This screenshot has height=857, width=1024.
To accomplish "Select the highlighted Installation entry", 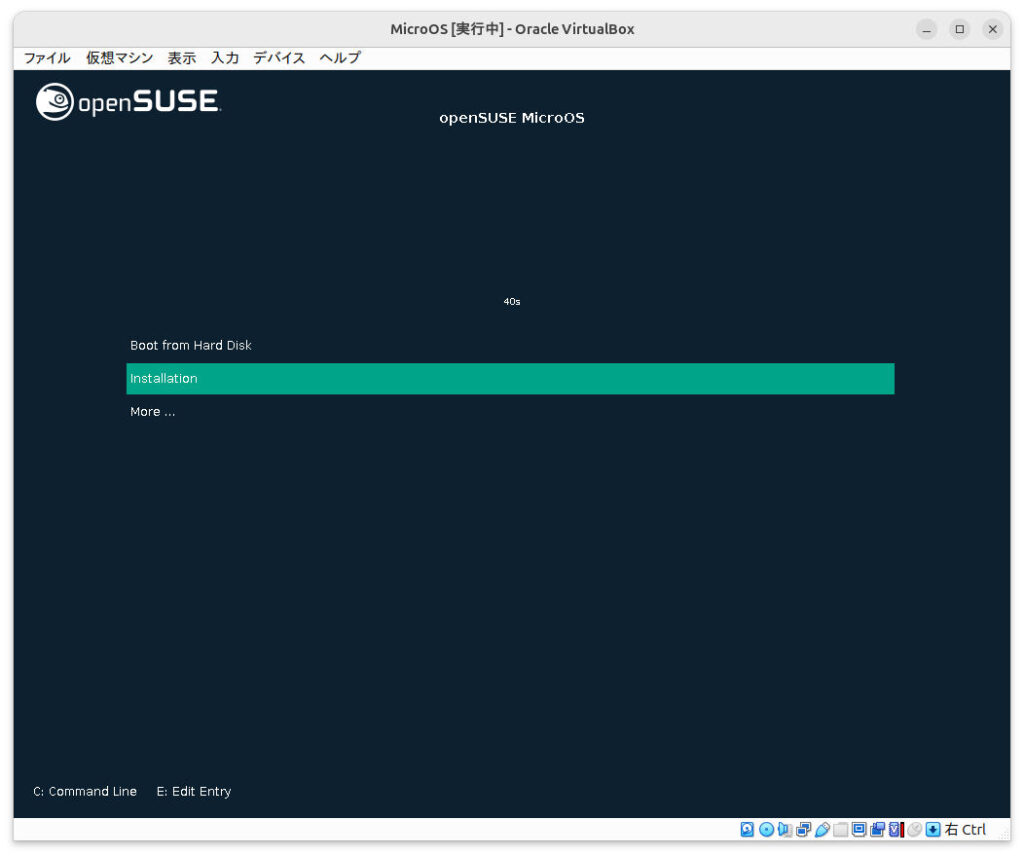I will [510, 379].
